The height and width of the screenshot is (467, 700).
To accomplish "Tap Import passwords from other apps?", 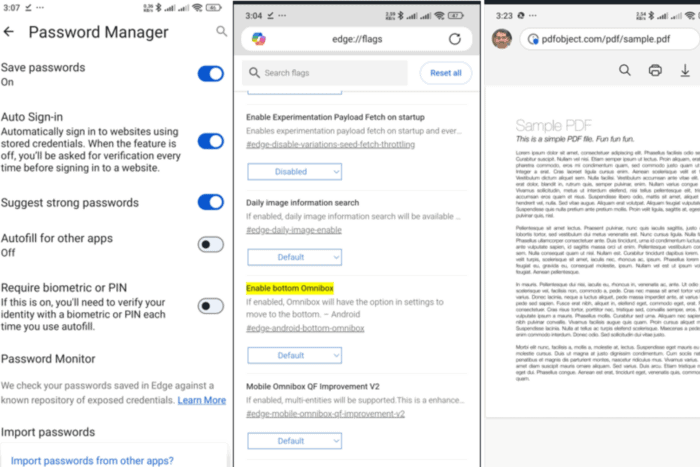I will 92,461.
